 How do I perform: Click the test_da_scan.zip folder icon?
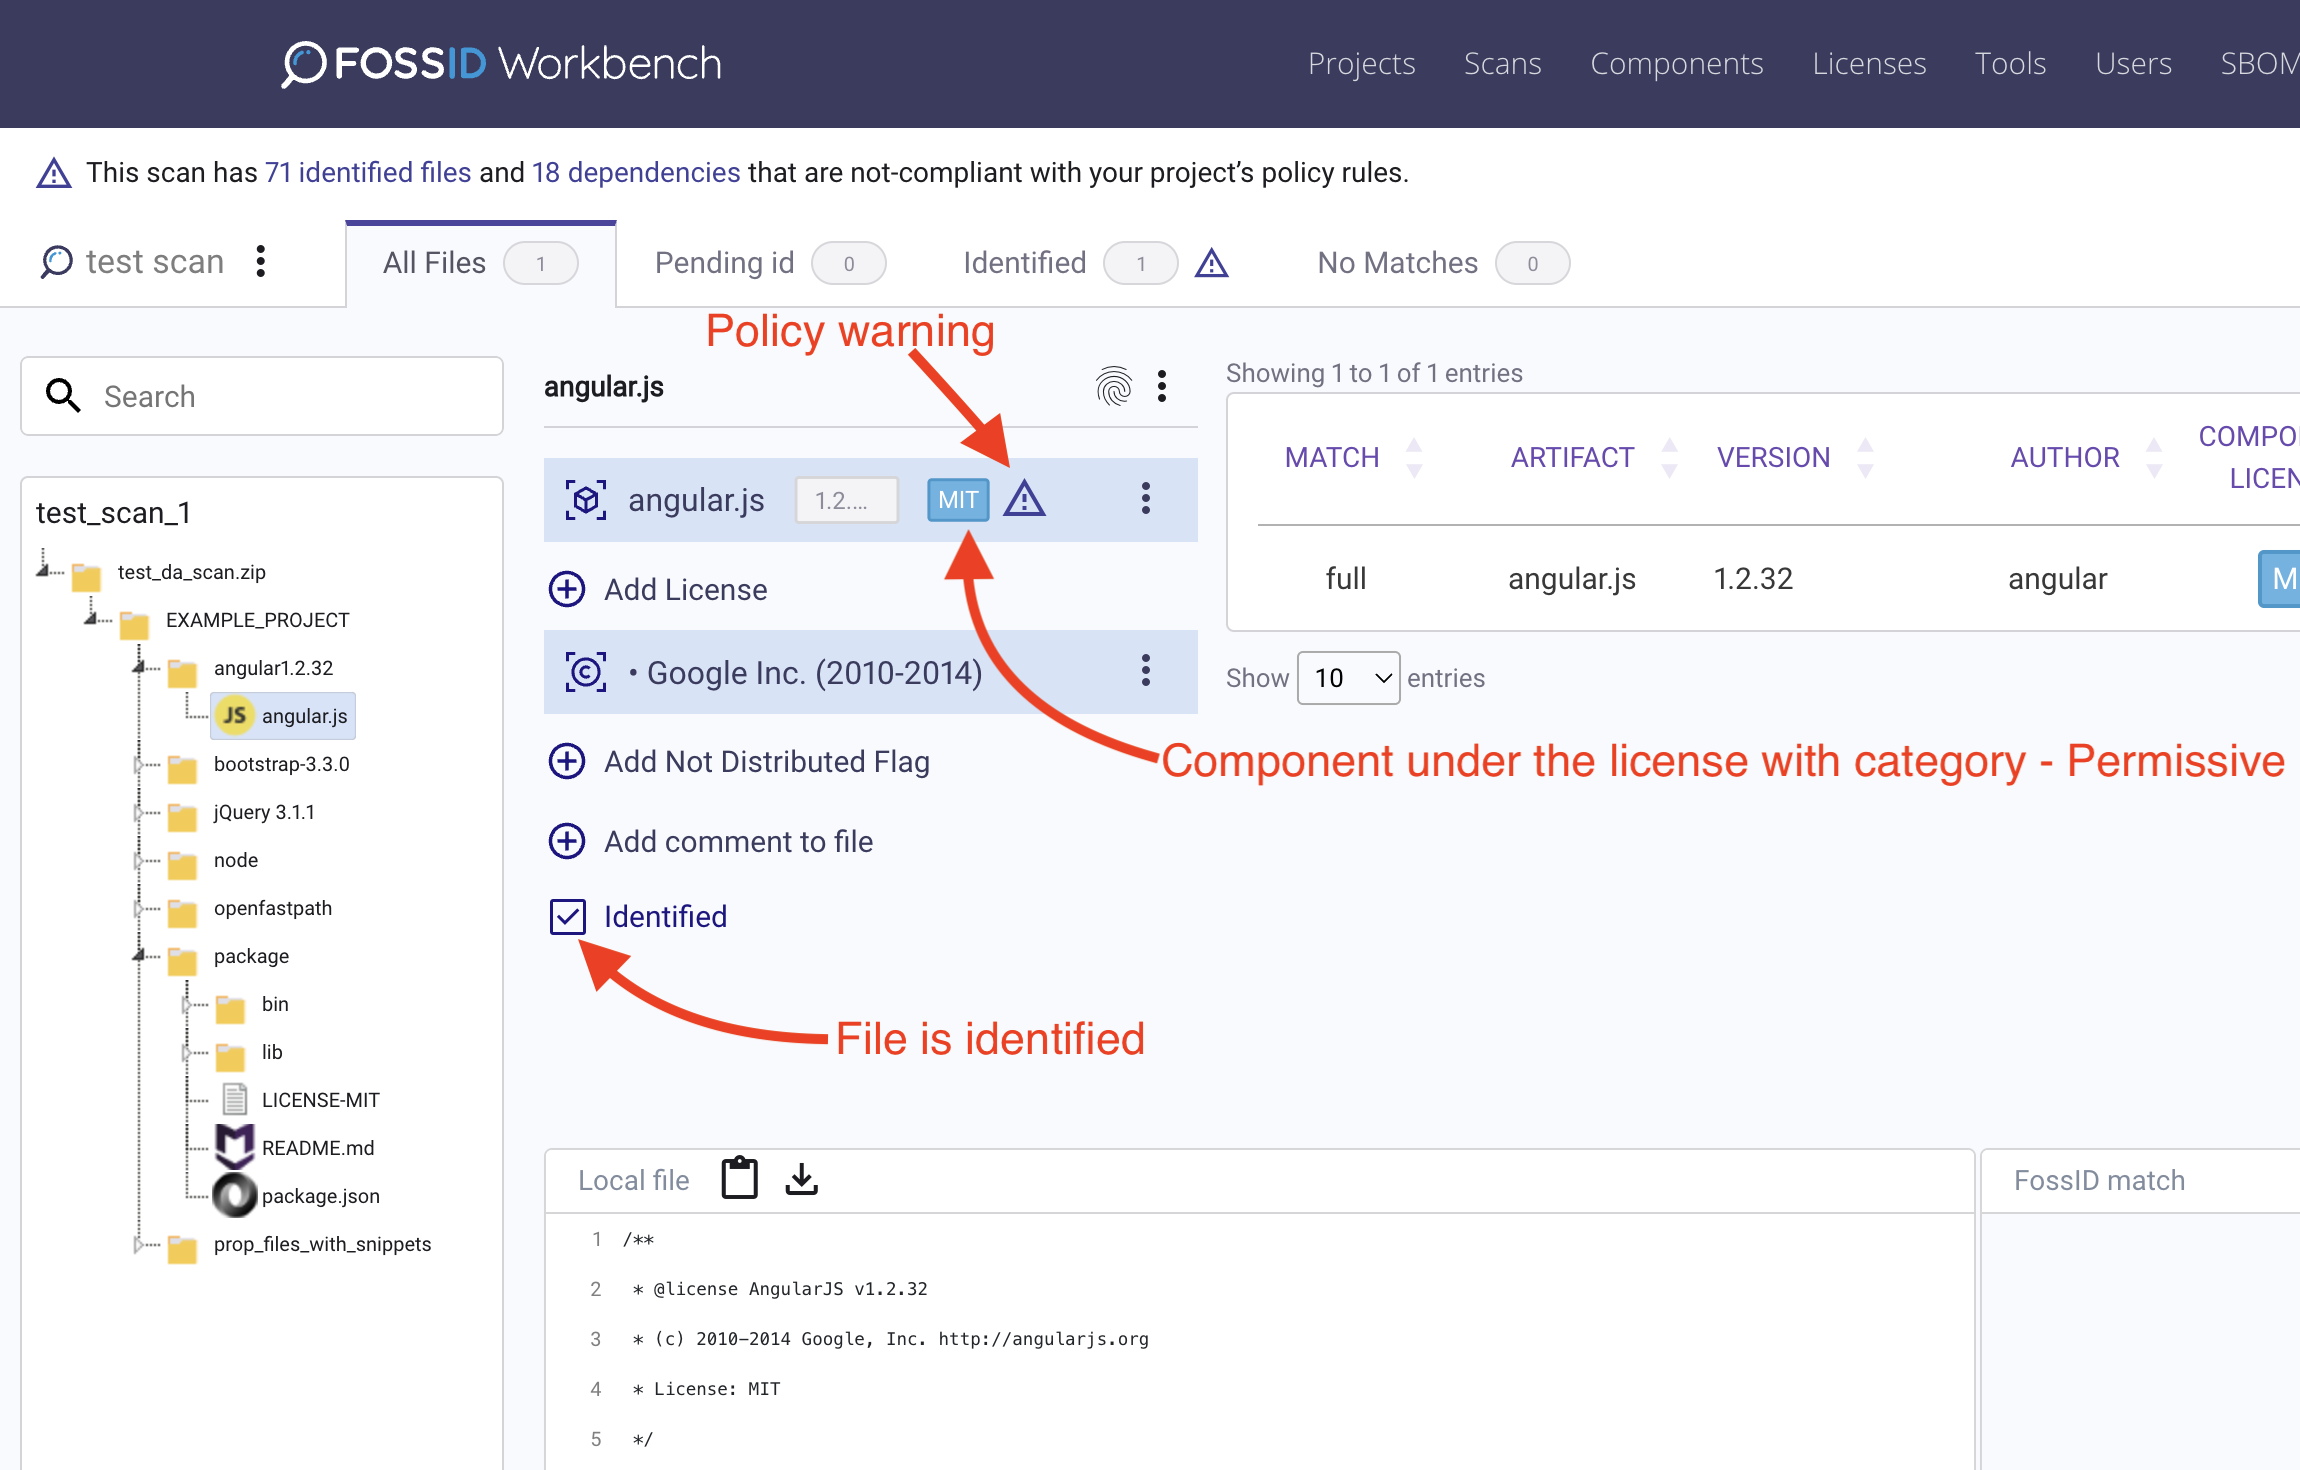tap(86, 576)
